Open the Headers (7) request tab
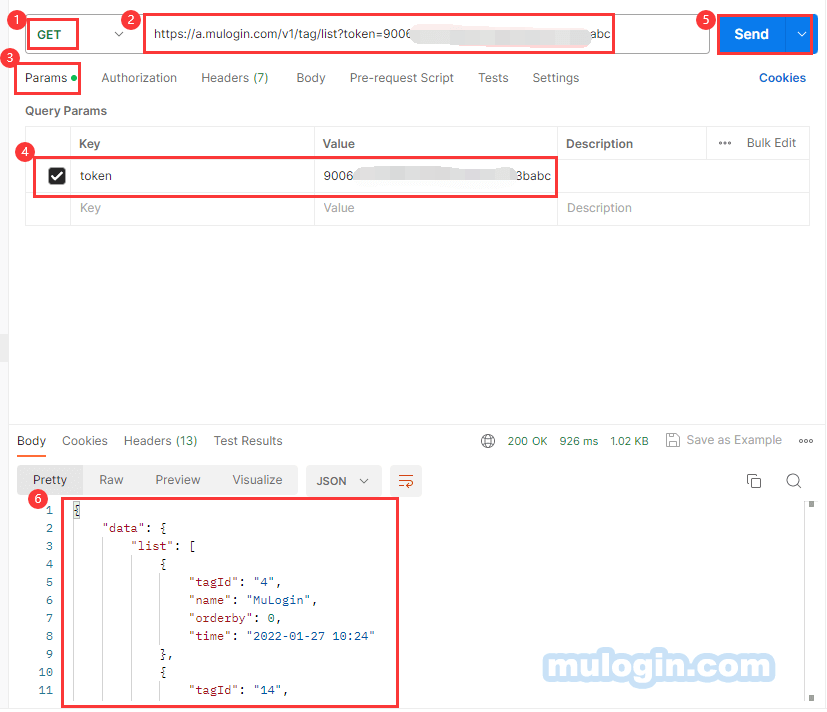 pyautogui.click(x=235, y=78)
